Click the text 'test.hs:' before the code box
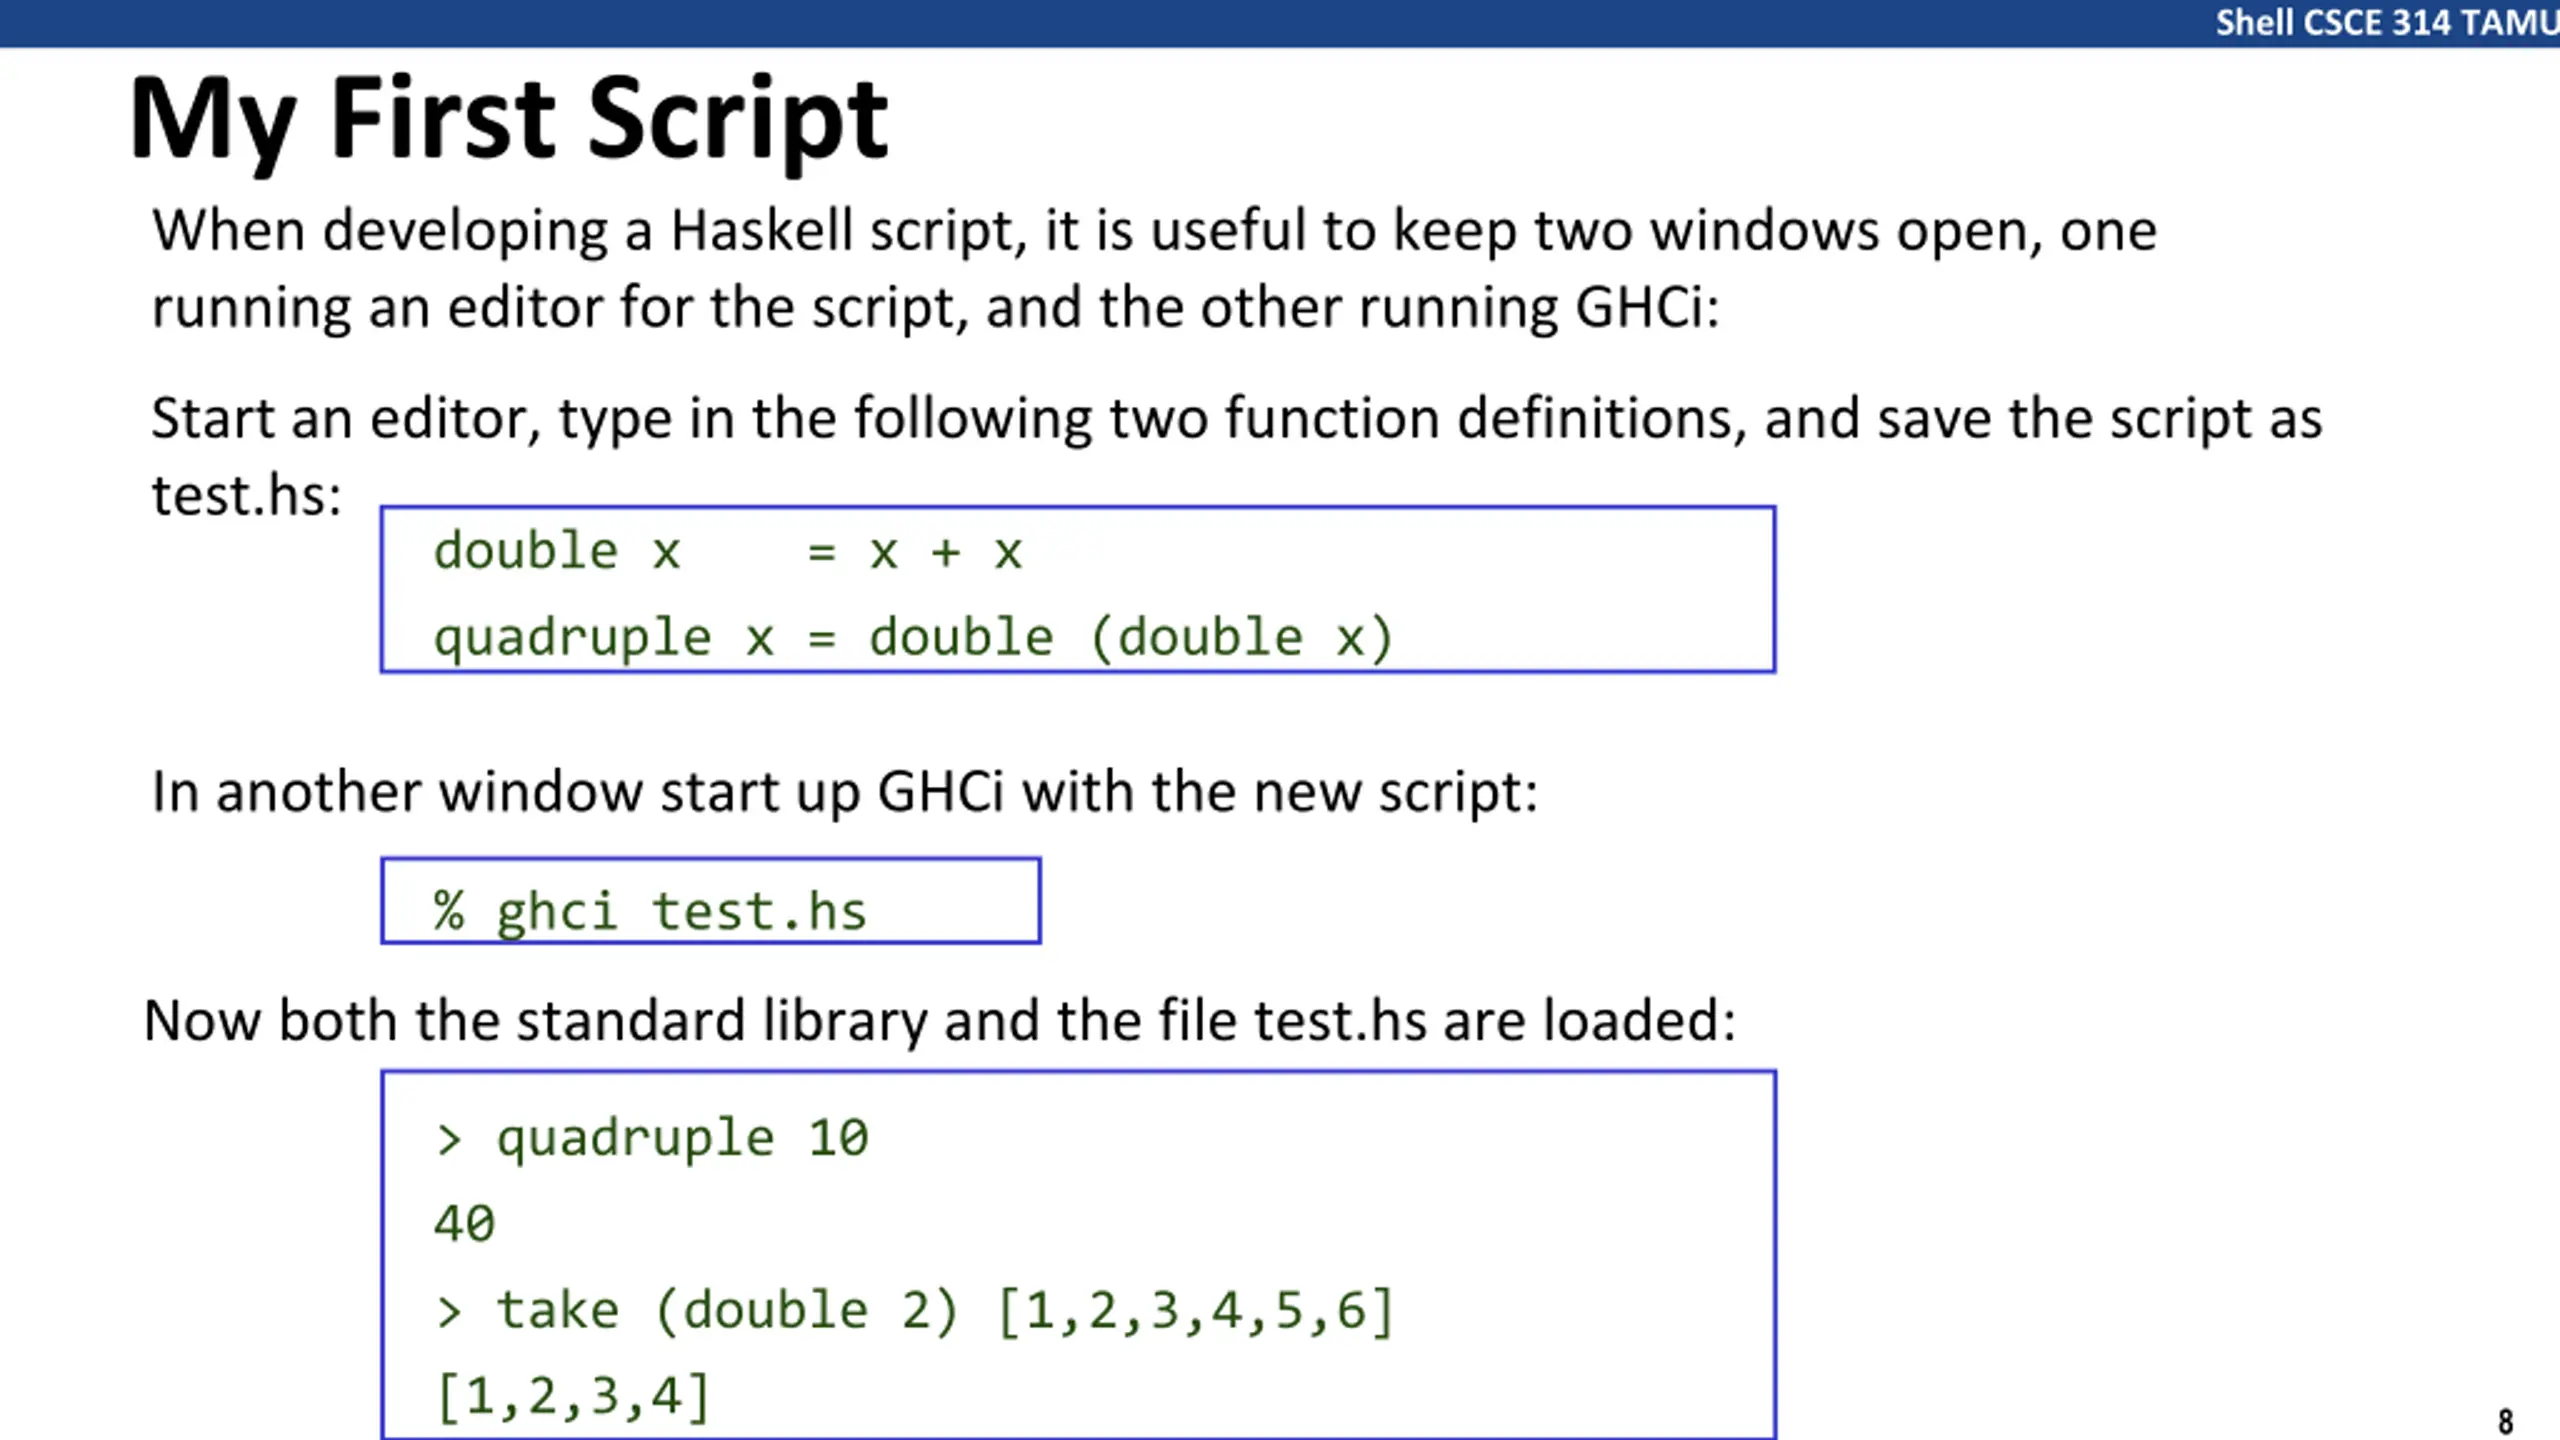Image resolution: width=2560 pixels, height=1440 pixels. point(246,495)
